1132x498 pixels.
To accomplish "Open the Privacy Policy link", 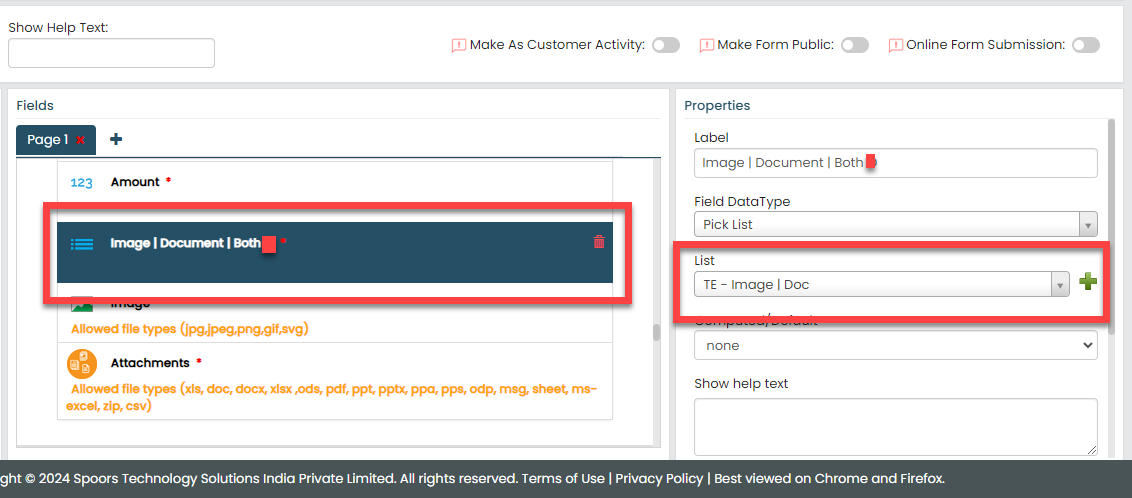I will coord(659,478).
